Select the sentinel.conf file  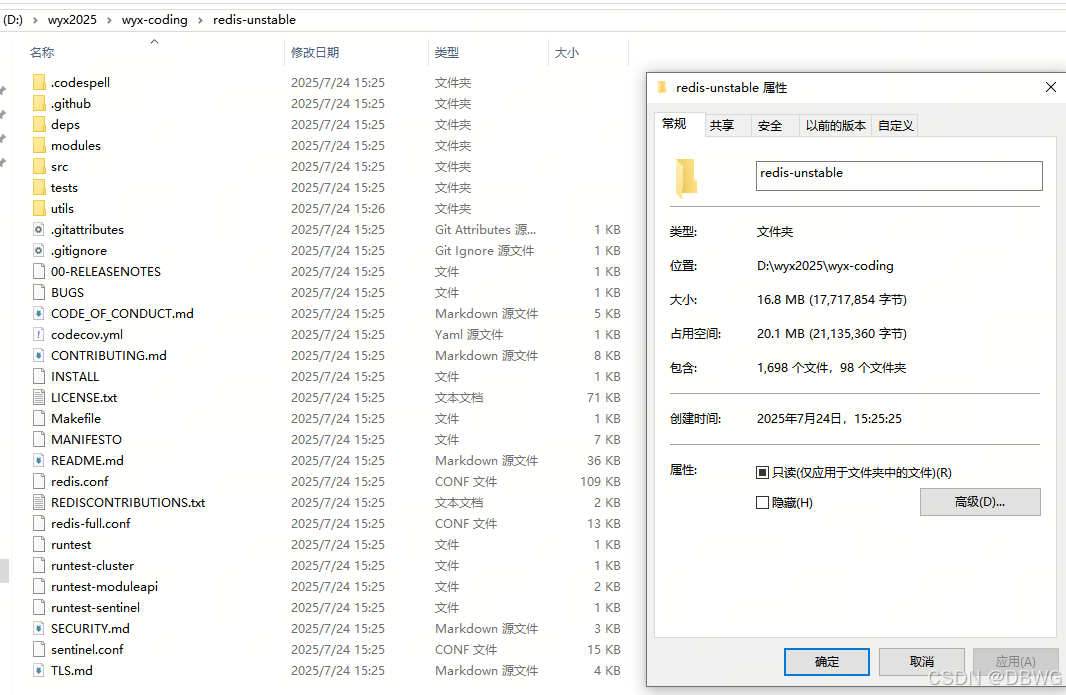[x=87, y=649]
